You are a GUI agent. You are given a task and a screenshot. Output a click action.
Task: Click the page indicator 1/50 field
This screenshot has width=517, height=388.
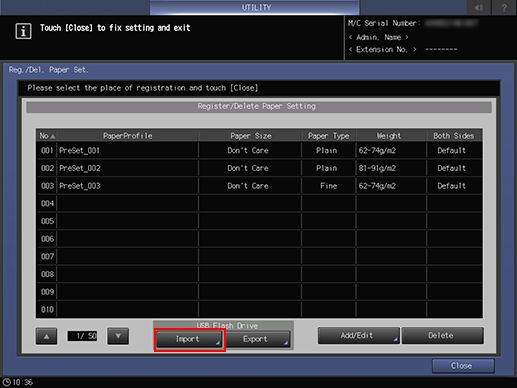click(x=82, y=336)
